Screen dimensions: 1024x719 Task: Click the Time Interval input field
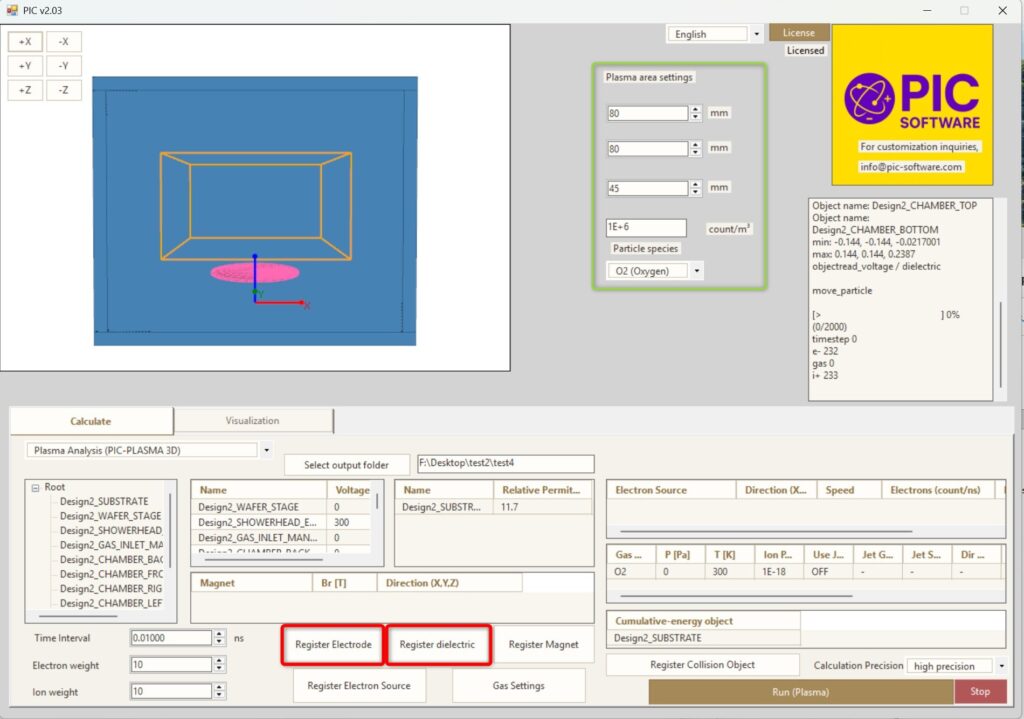point(170,638)
